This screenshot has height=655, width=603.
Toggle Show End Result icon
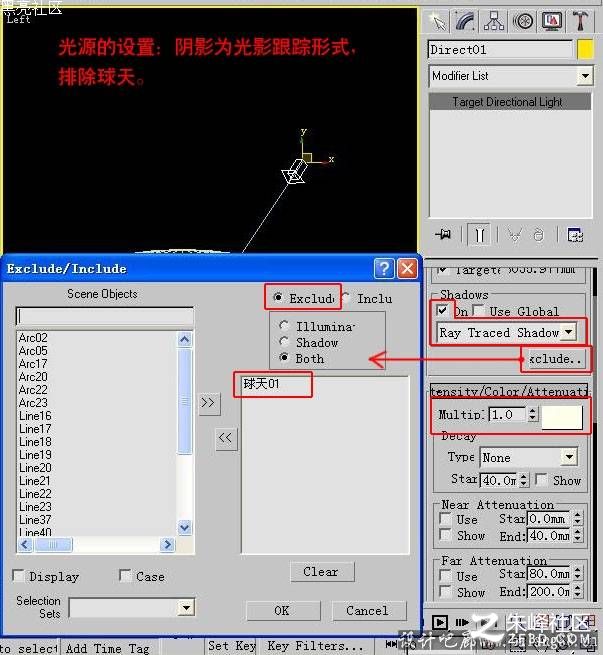pyautogui.click(x=479, y=235)
